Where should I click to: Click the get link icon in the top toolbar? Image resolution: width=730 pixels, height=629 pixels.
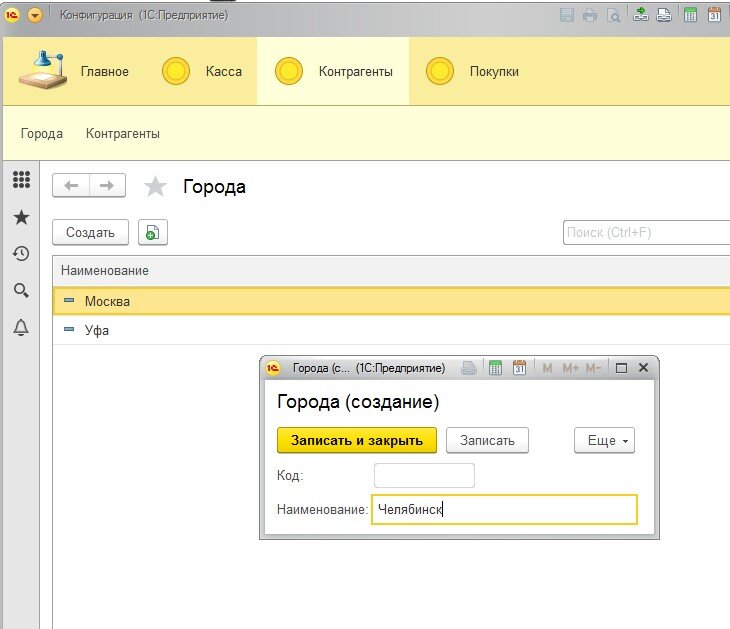641,14
